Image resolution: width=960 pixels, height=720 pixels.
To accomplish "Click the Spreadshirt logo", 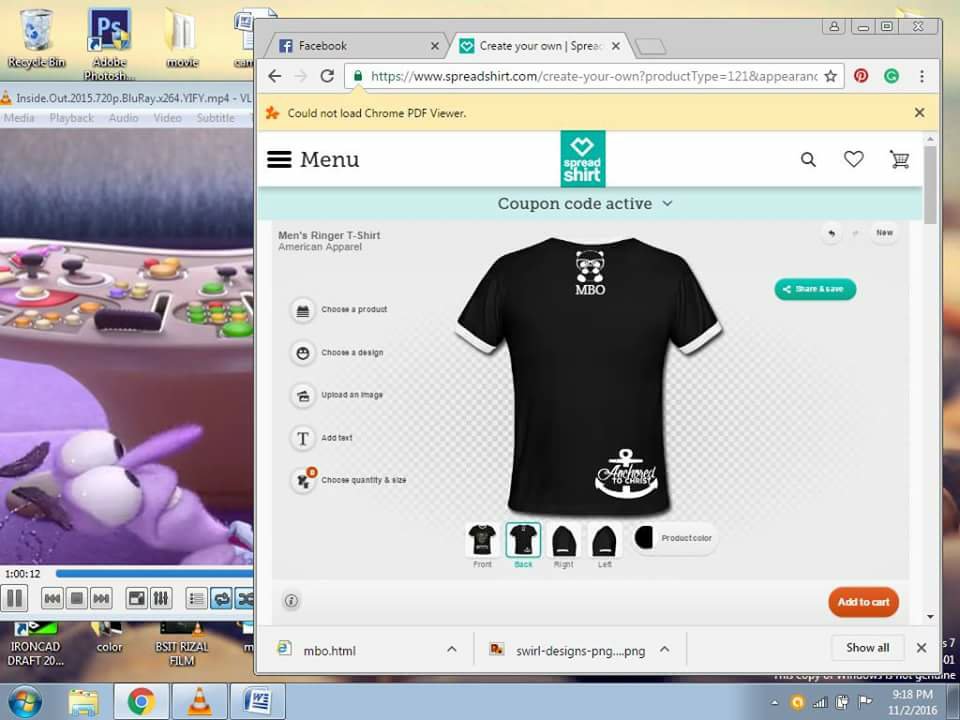I will [582, 159].
